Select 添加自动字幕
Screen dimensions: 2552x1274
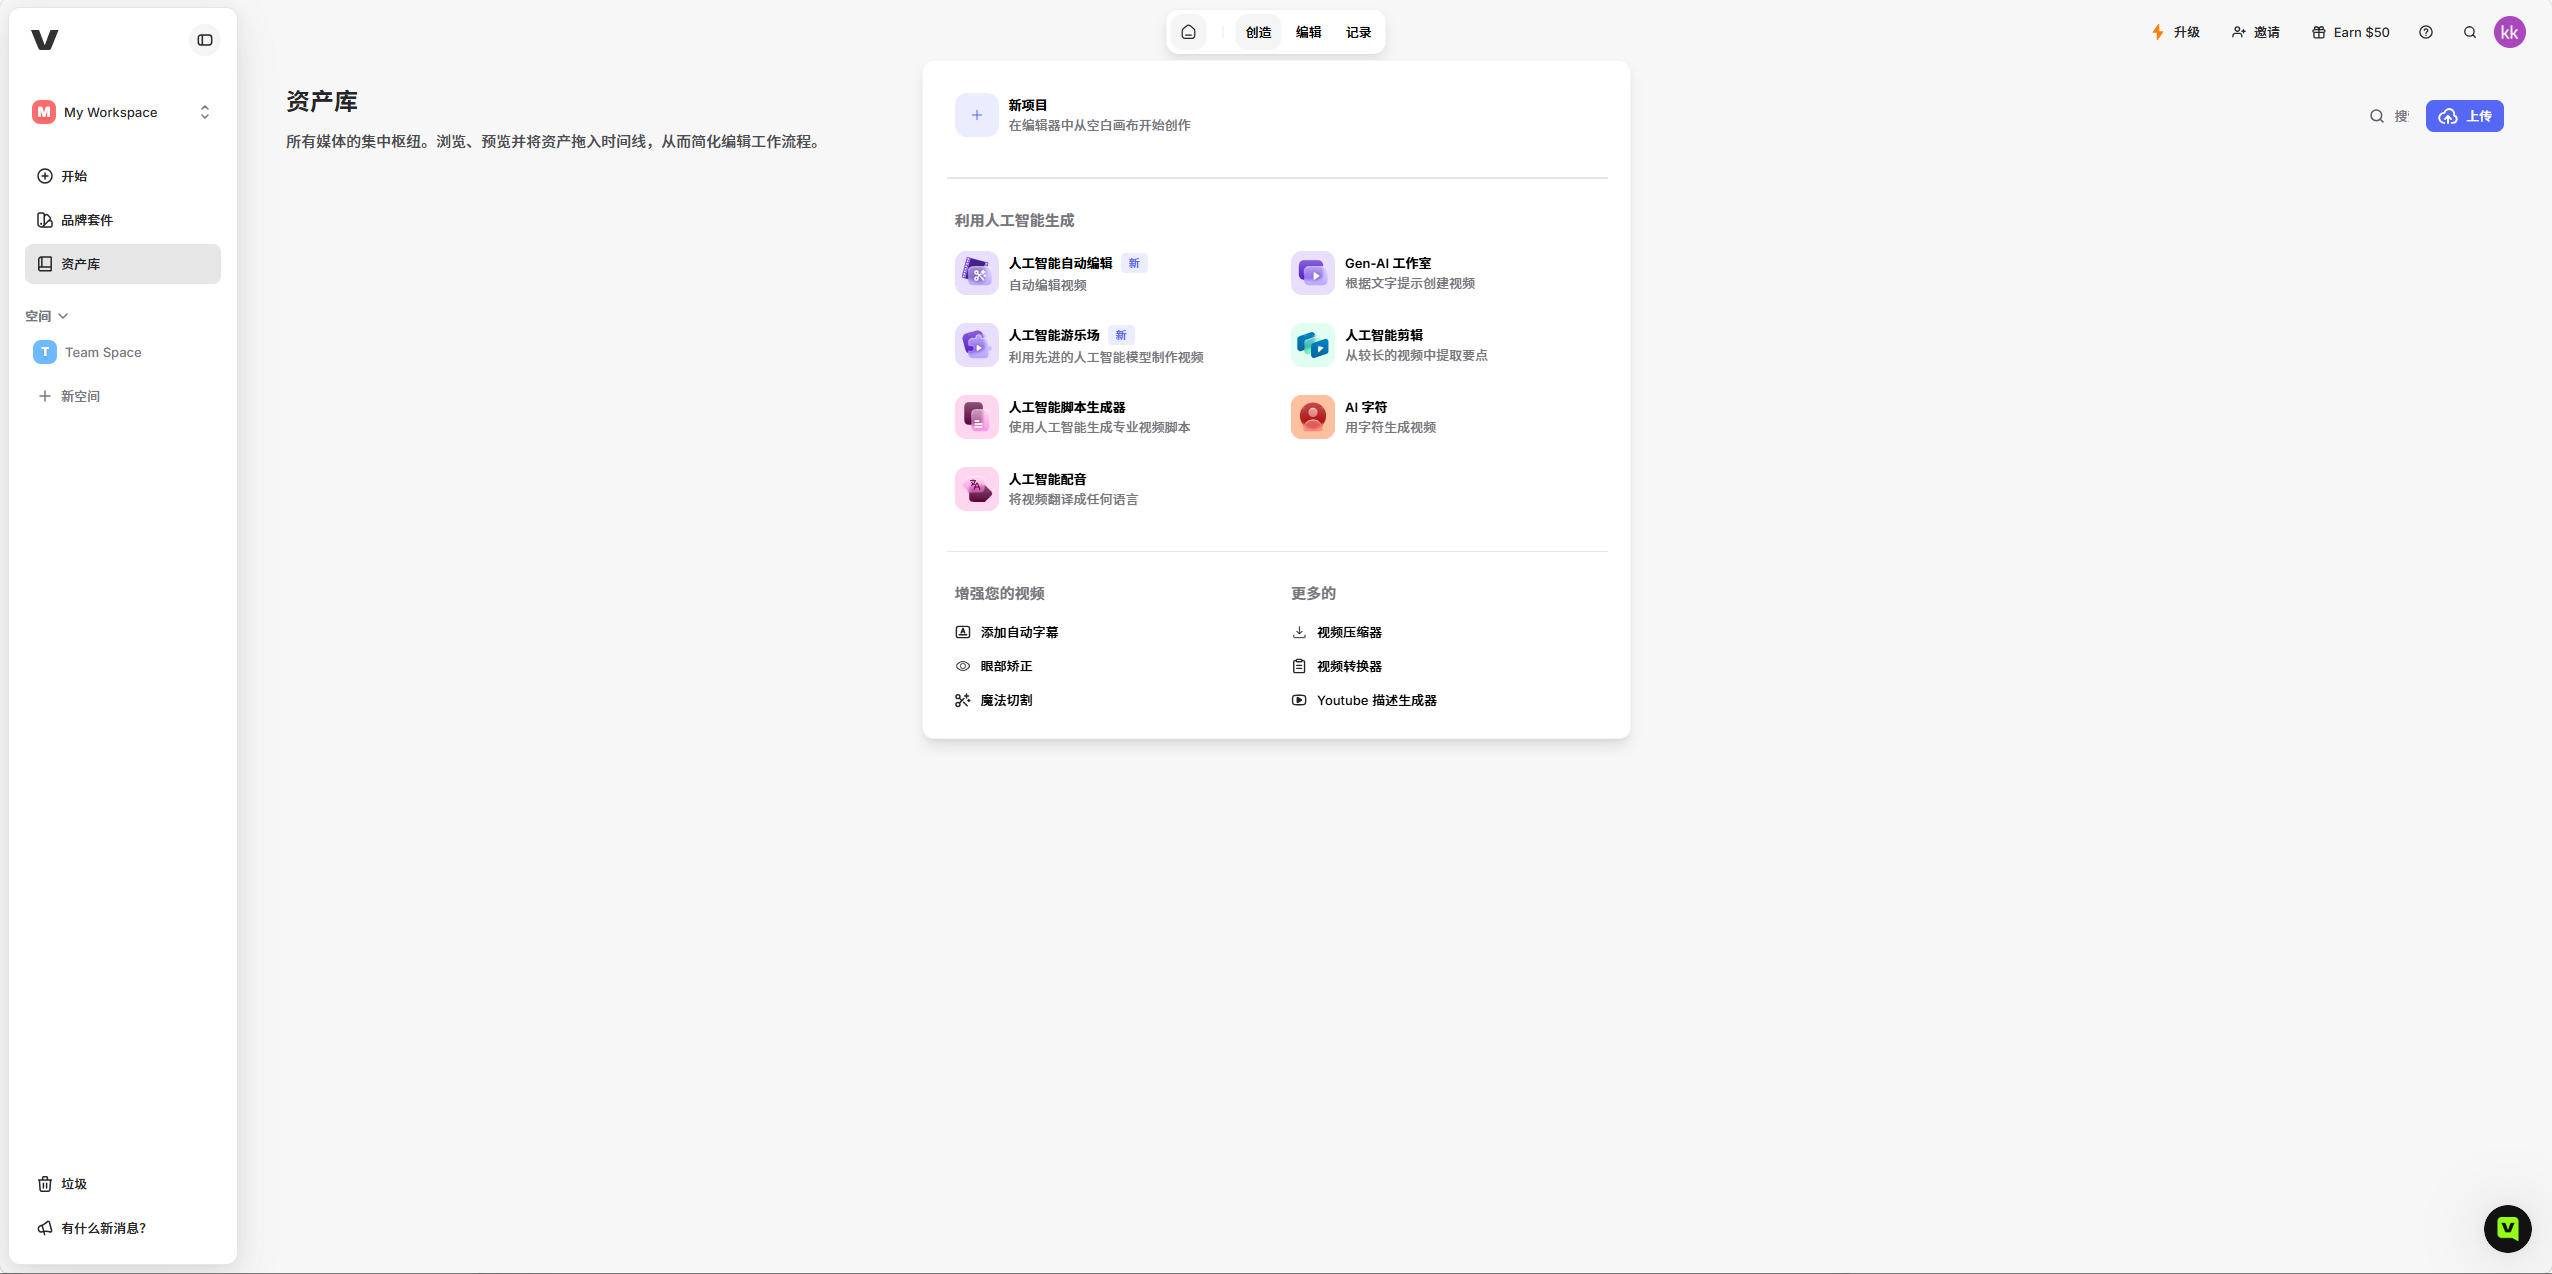pos(1007,632)
